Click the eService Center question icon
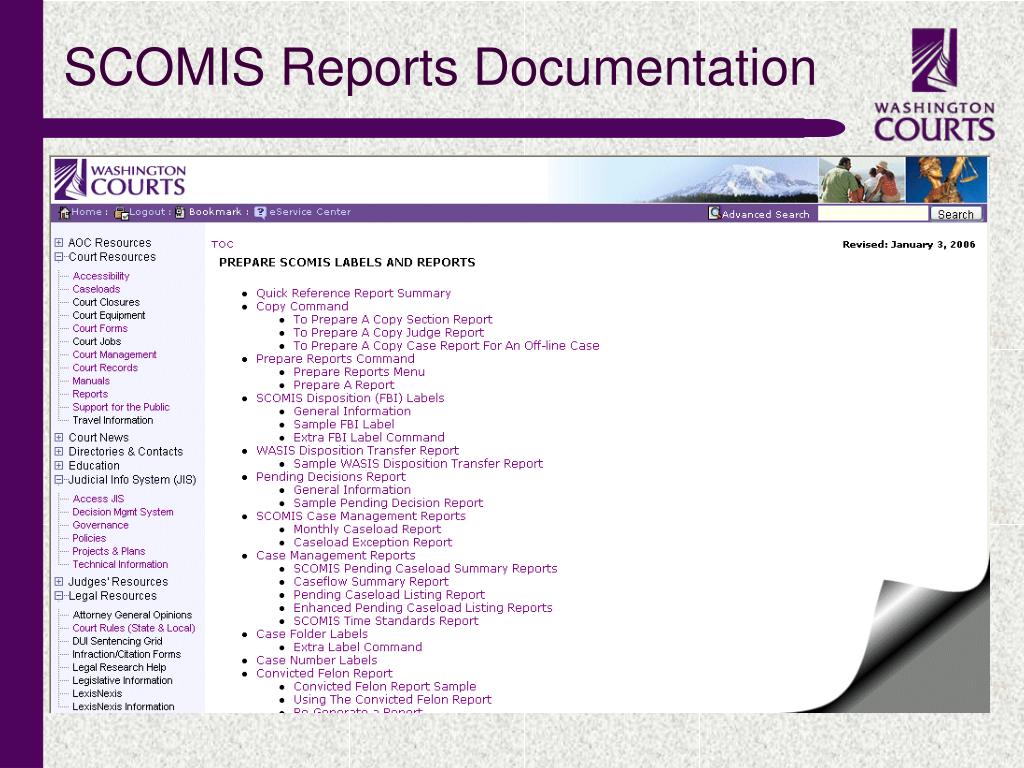 click(x=261, y=212)
